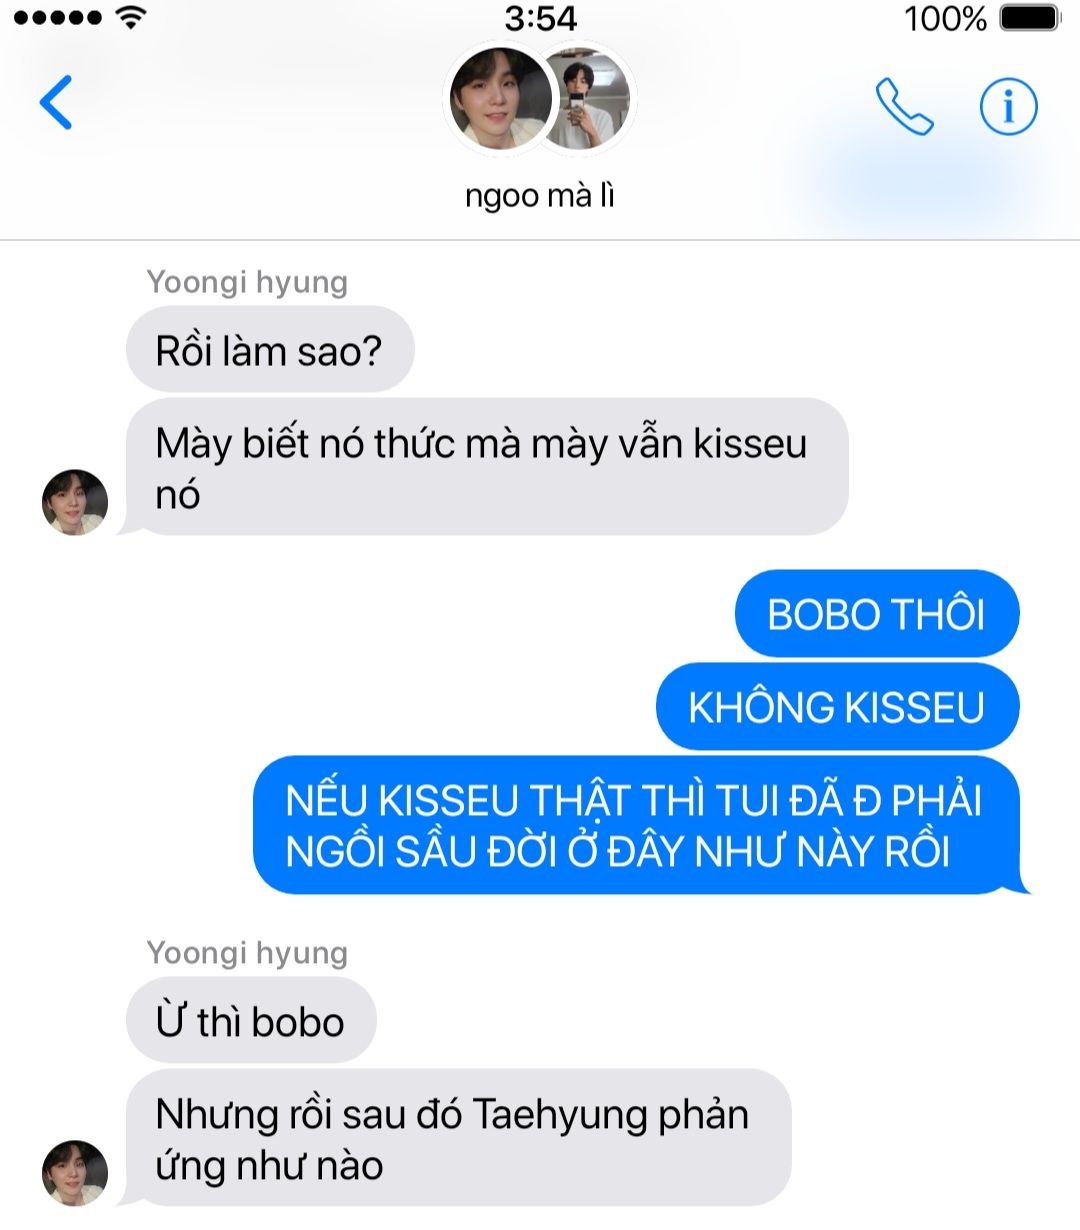Image resolution: width=1080 pixels, height=1230 pixels.
Task: Start a voice call with phone icon
Action: coord(904,105)
